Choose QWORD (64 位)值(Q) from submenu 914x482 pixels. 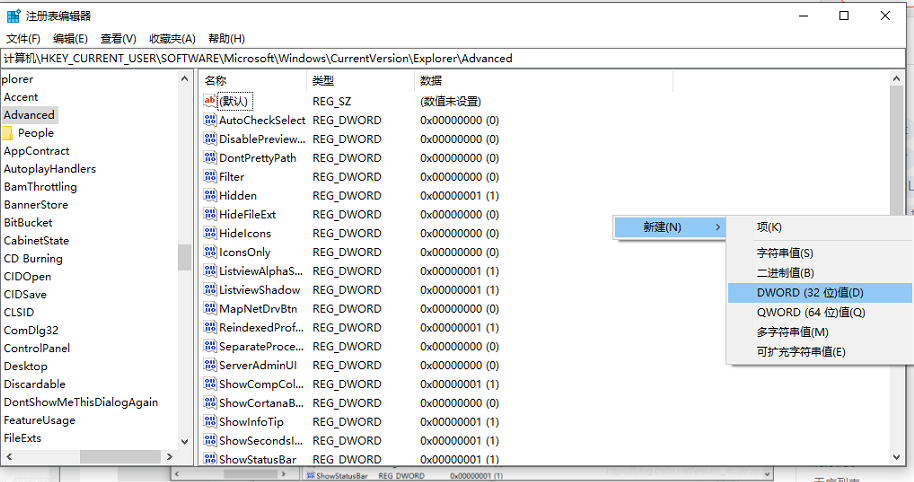click(818, 312)
